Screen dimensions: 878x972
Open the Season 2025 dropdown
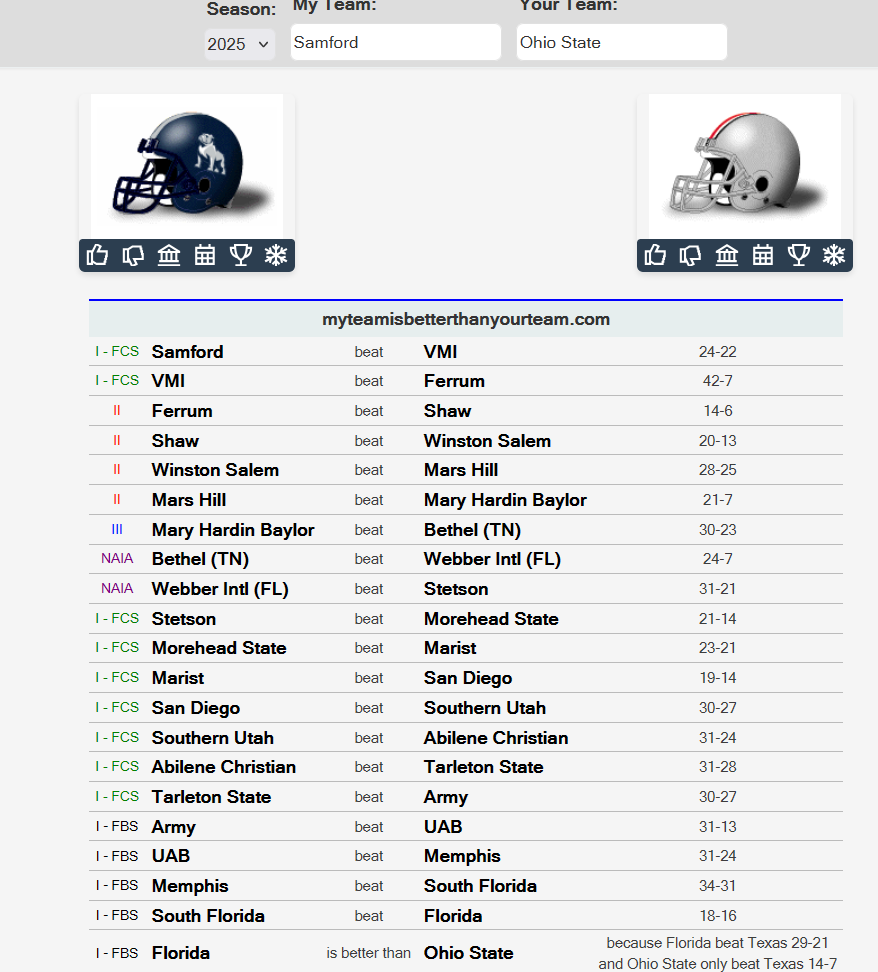click(x=239, y=44)
